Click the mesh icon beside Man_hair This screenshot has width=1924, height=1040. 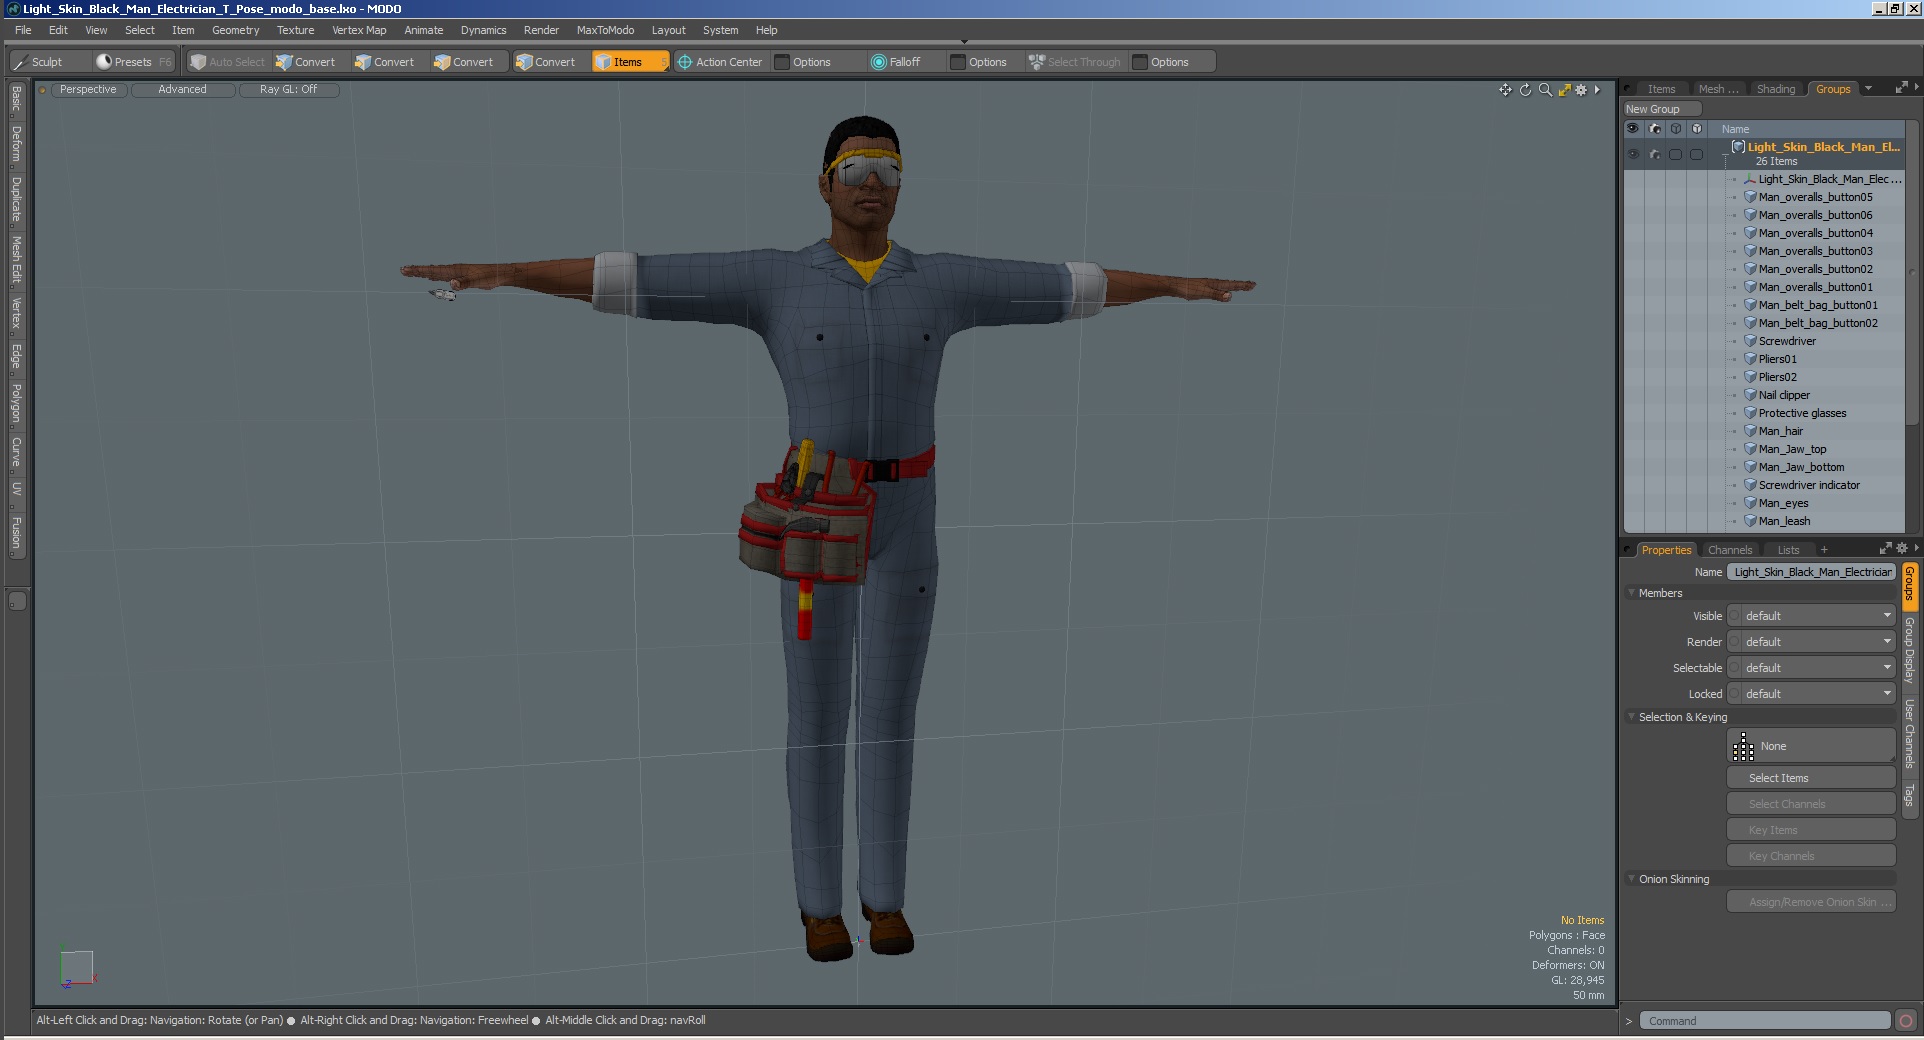(x=1751, y=431)
